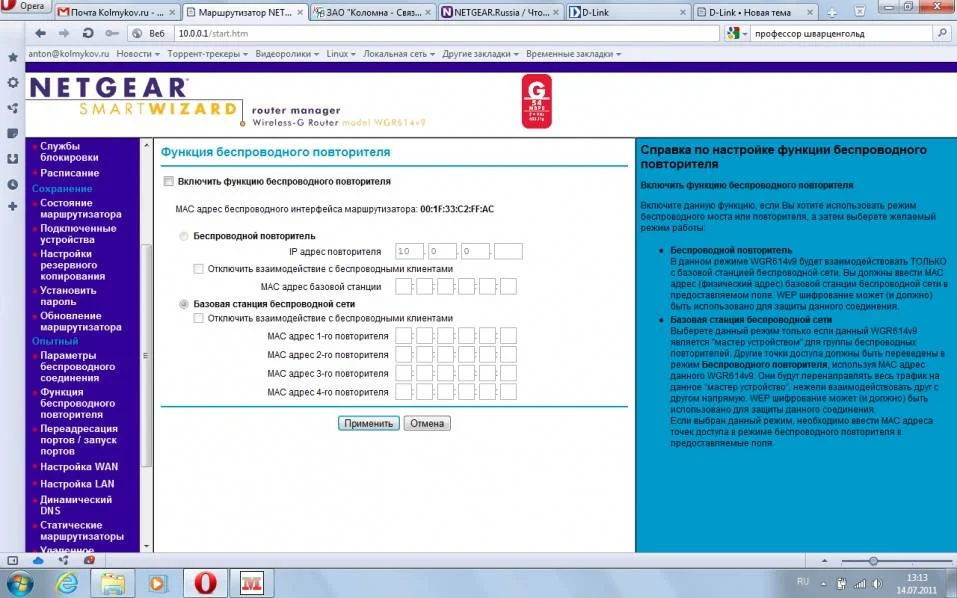Open the downloads panel icon in sidebar
Viewport: 957px width, 598px height.
[x=12, y=159]
